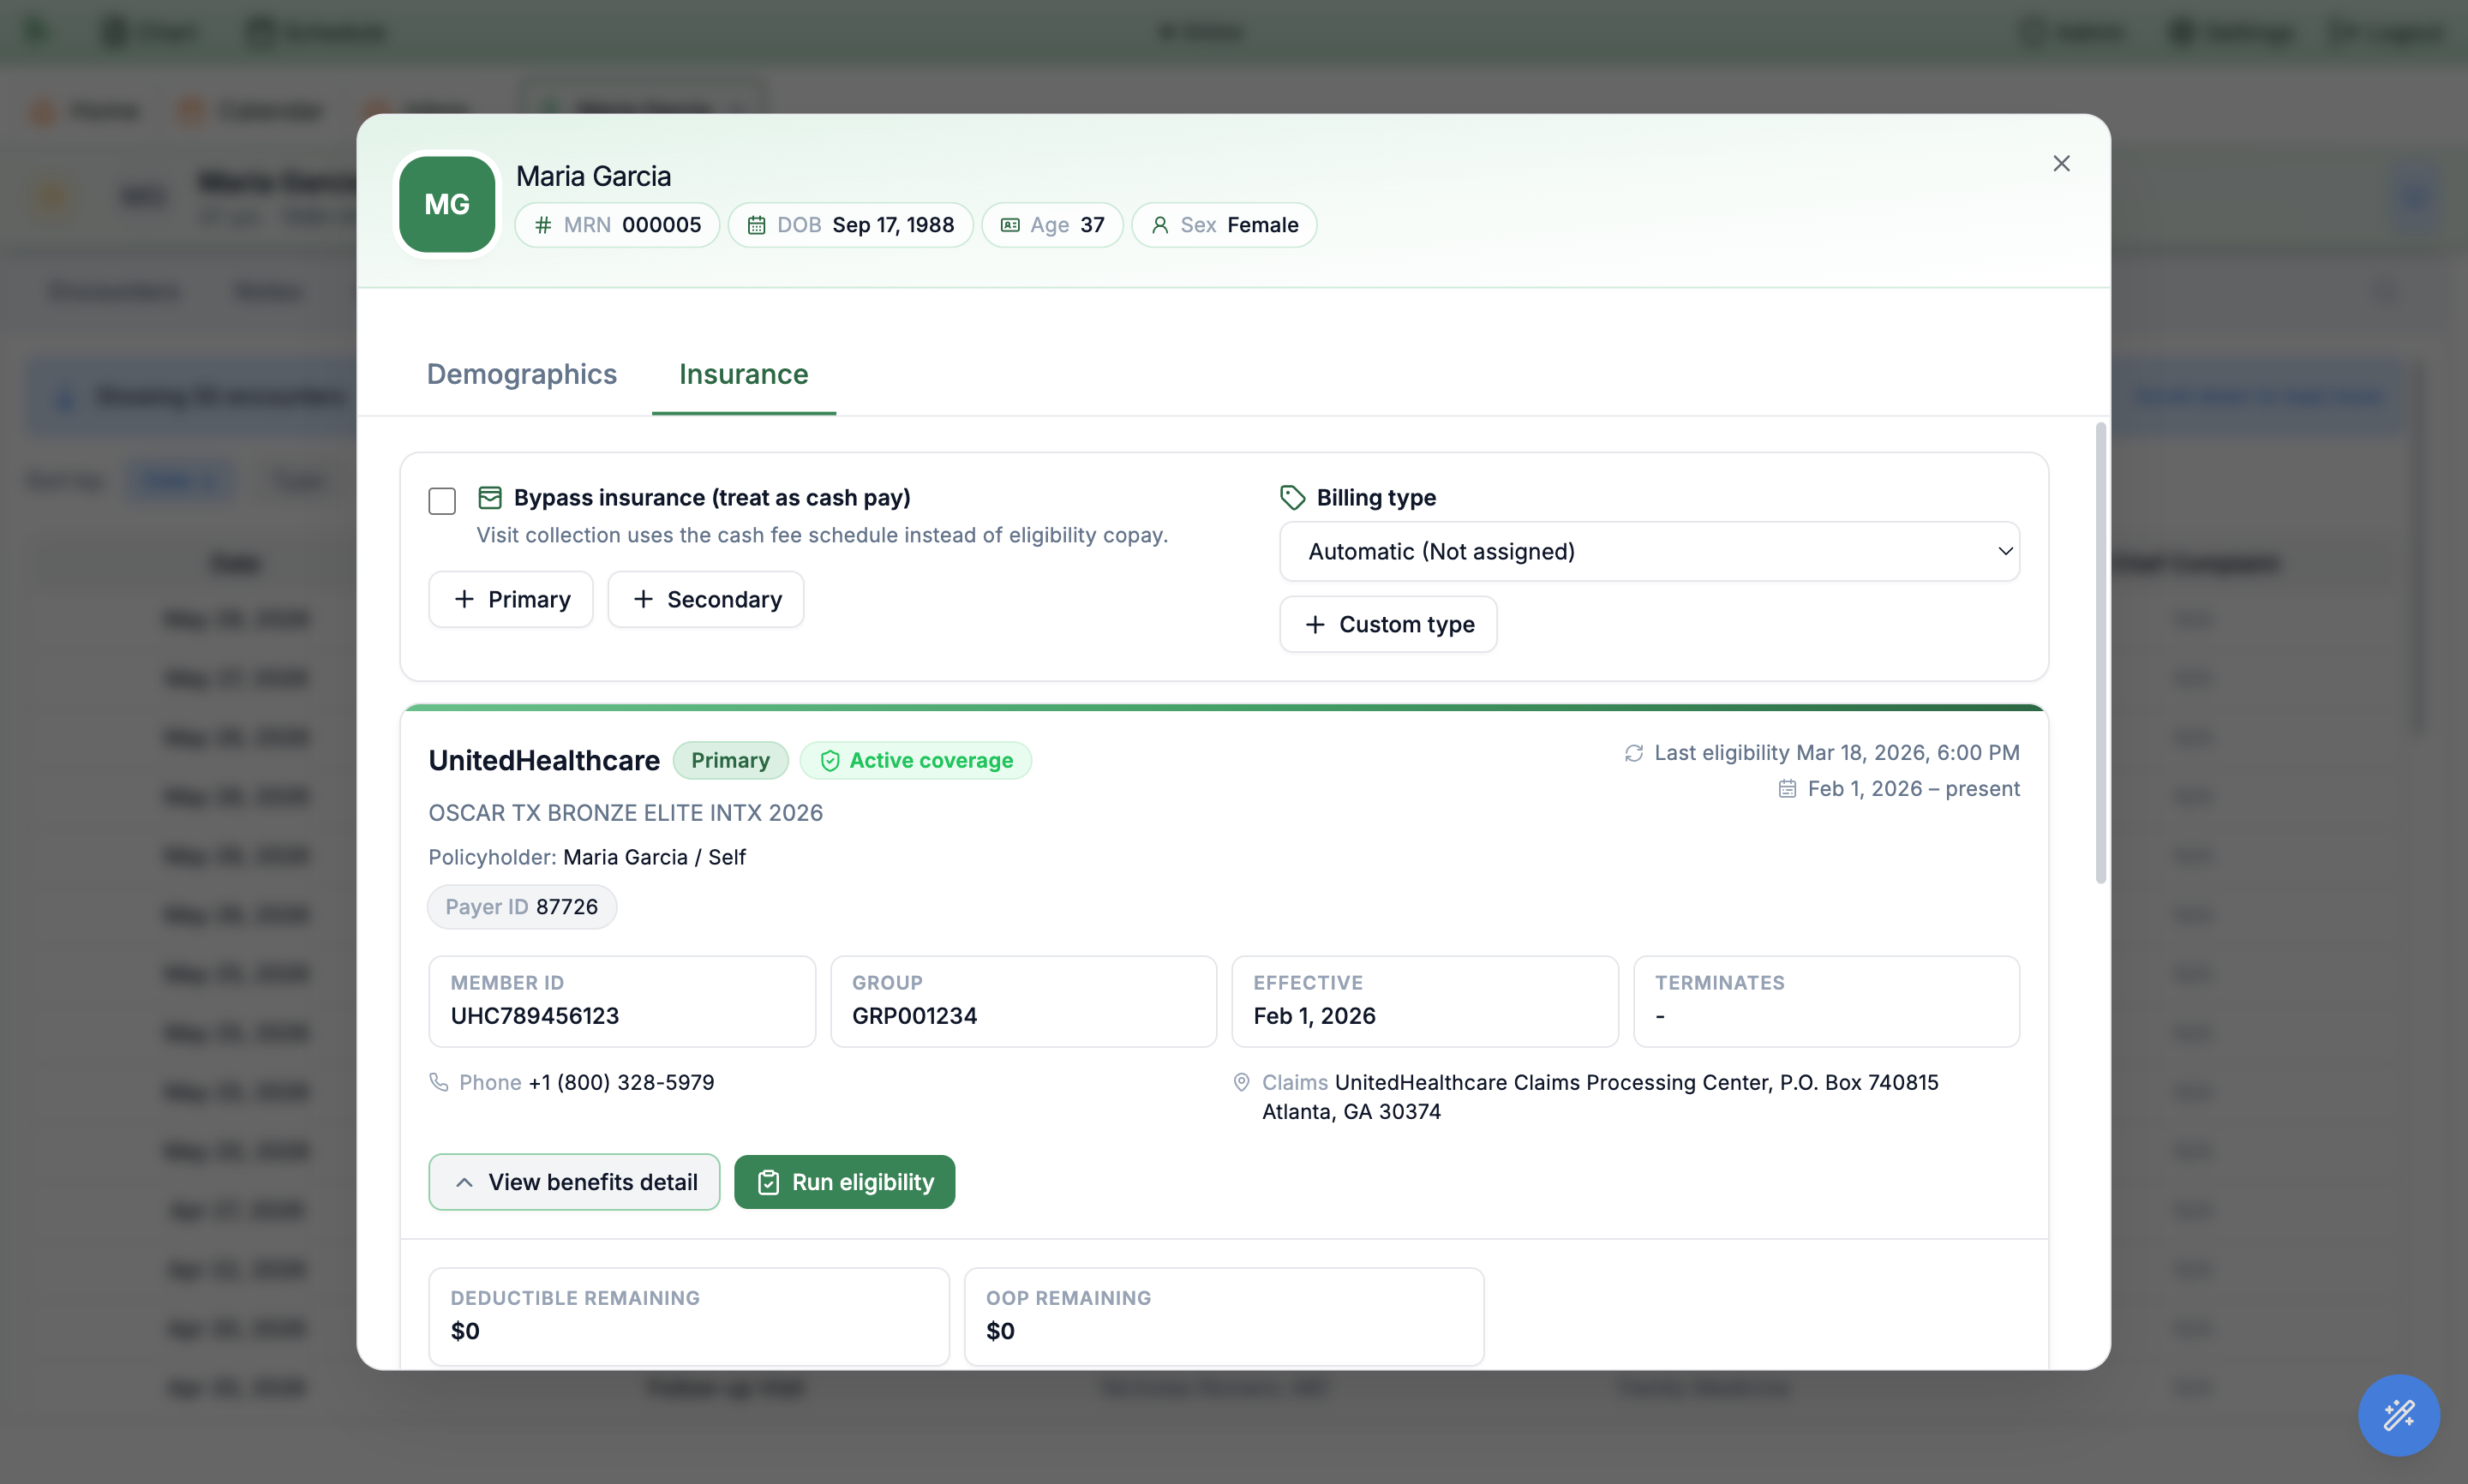
Task: Click Feb 1, 2026 – present date range
Action: click(1914, 789)
